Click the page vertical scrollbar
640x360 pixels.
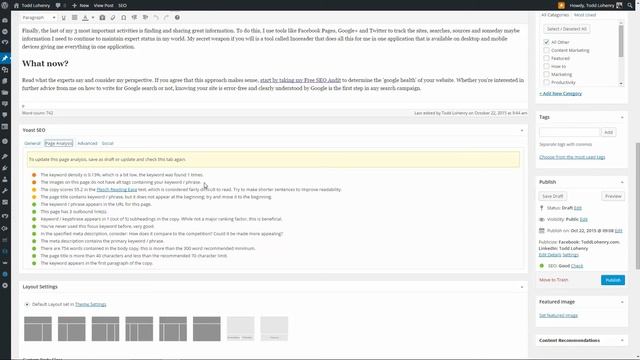point(637,206)
